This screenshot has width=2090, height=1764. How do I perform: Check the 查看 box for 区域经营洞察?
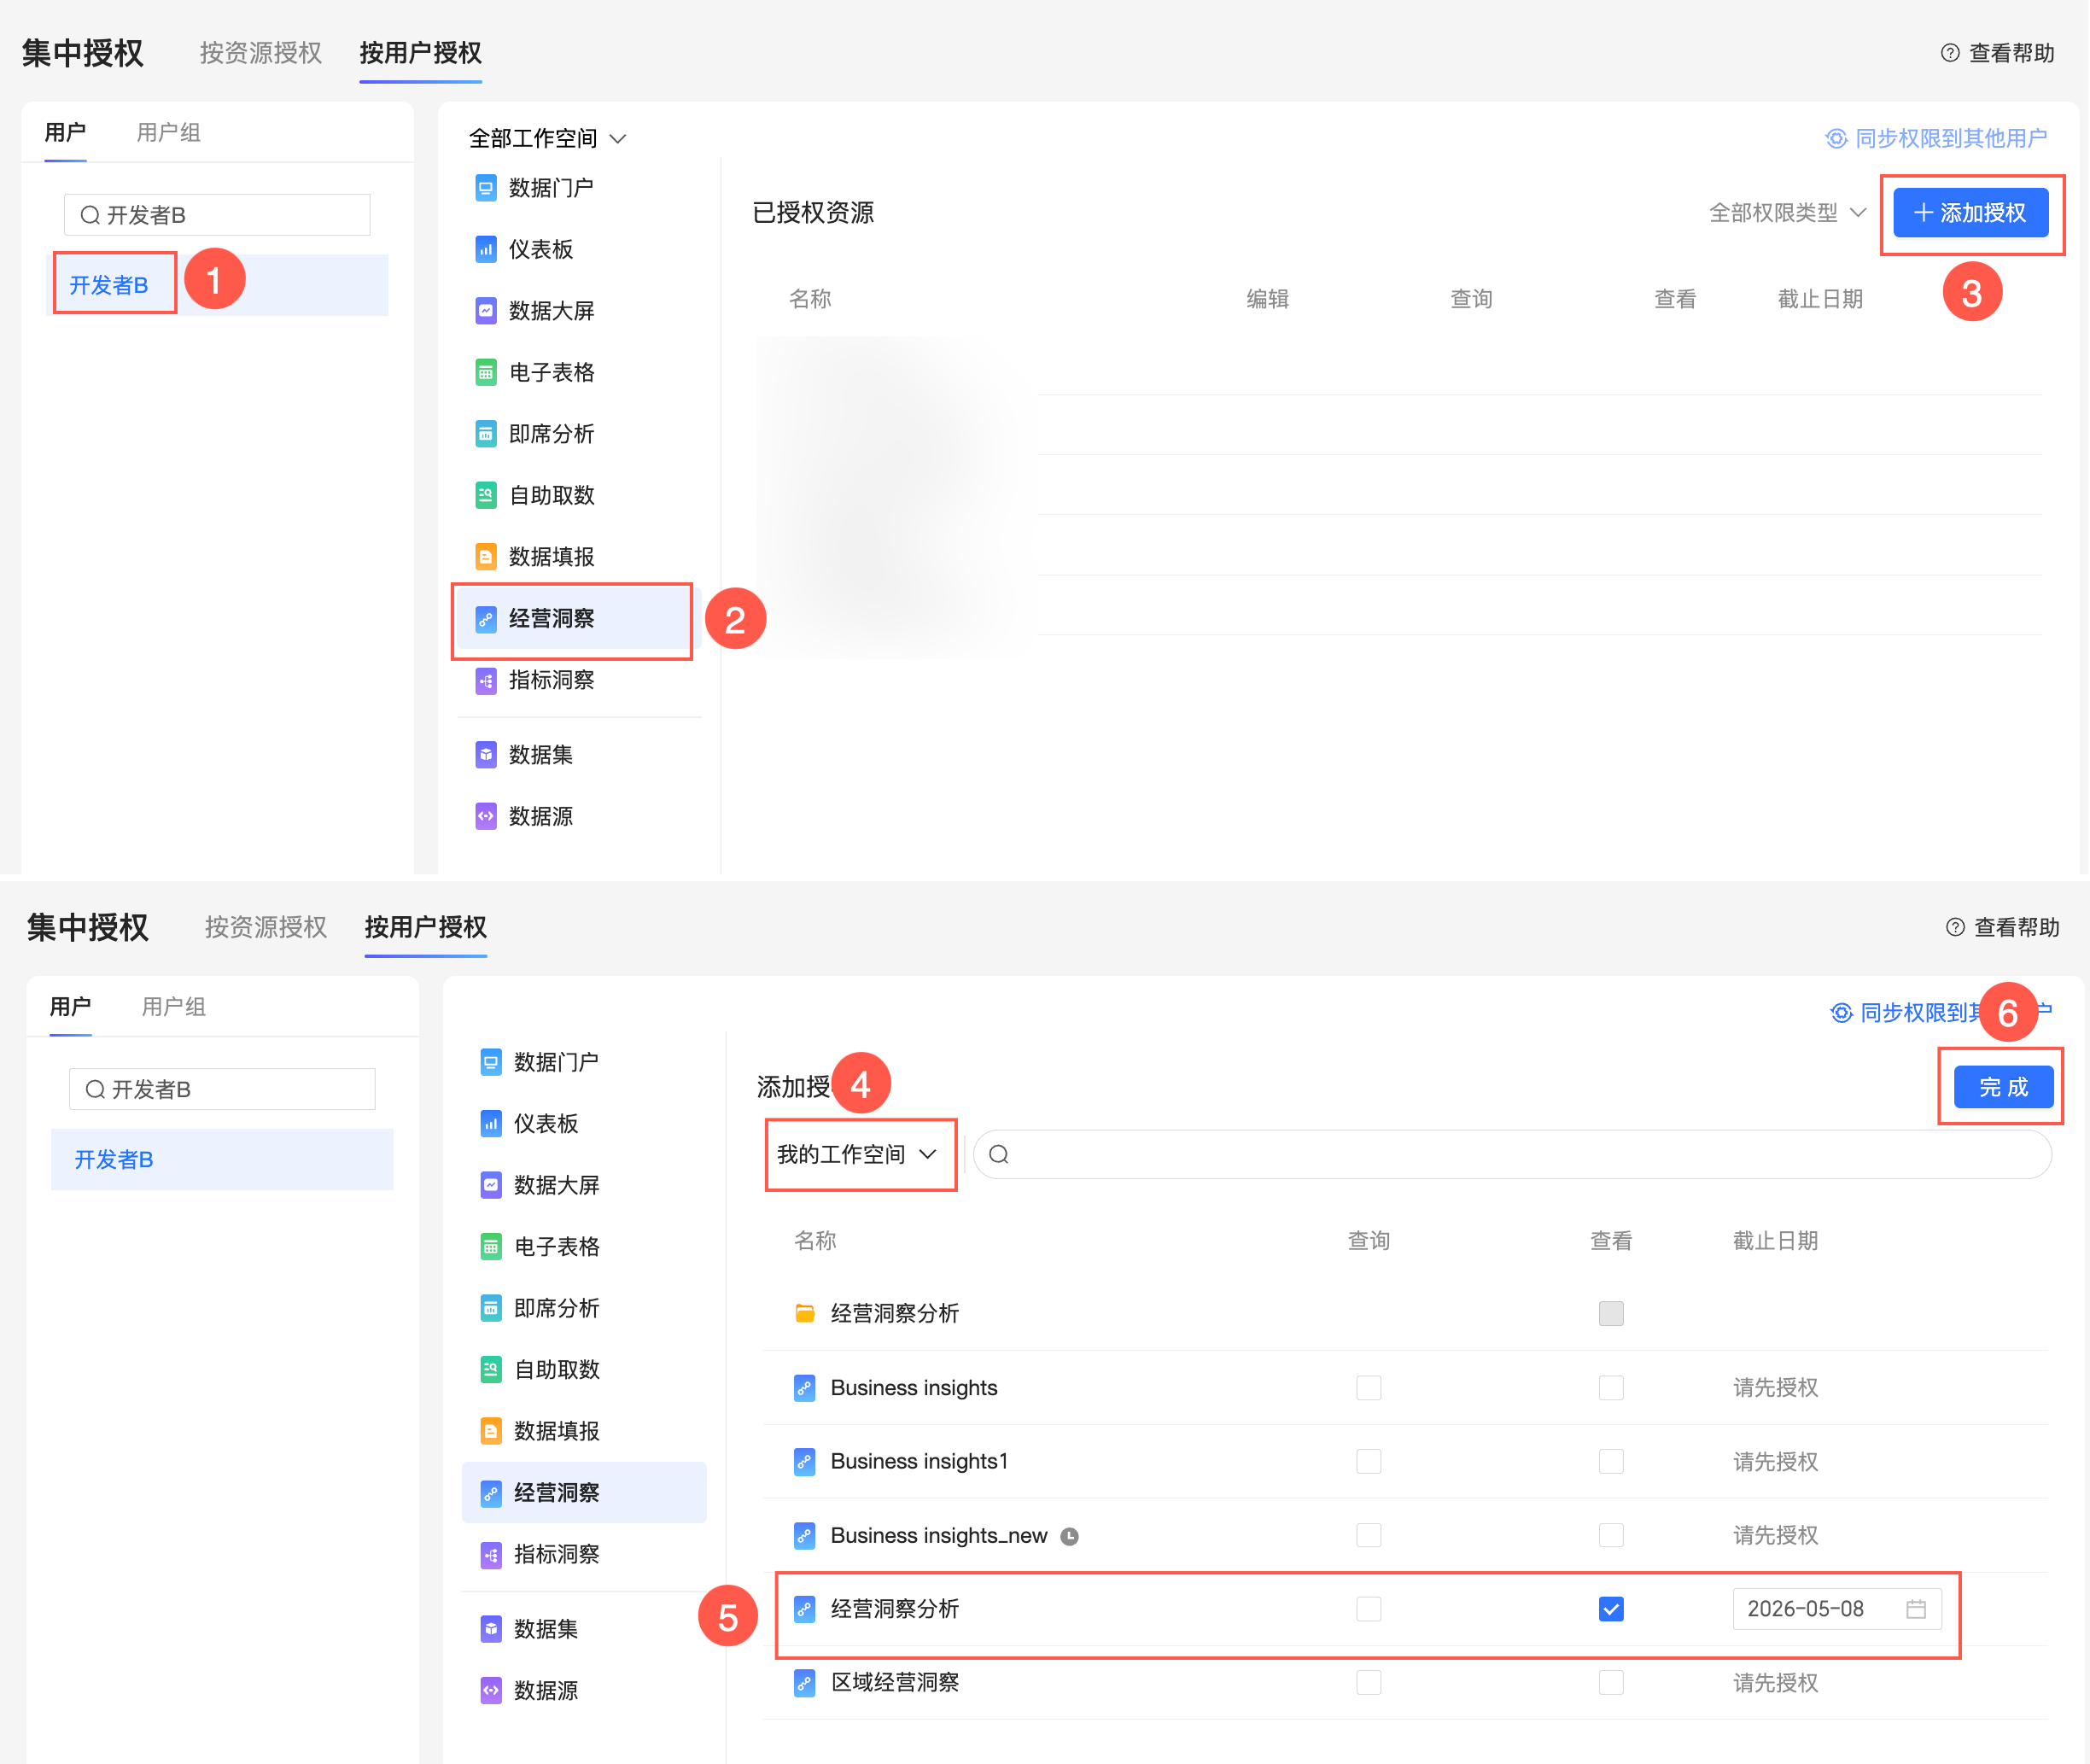click(1610, 1683)
